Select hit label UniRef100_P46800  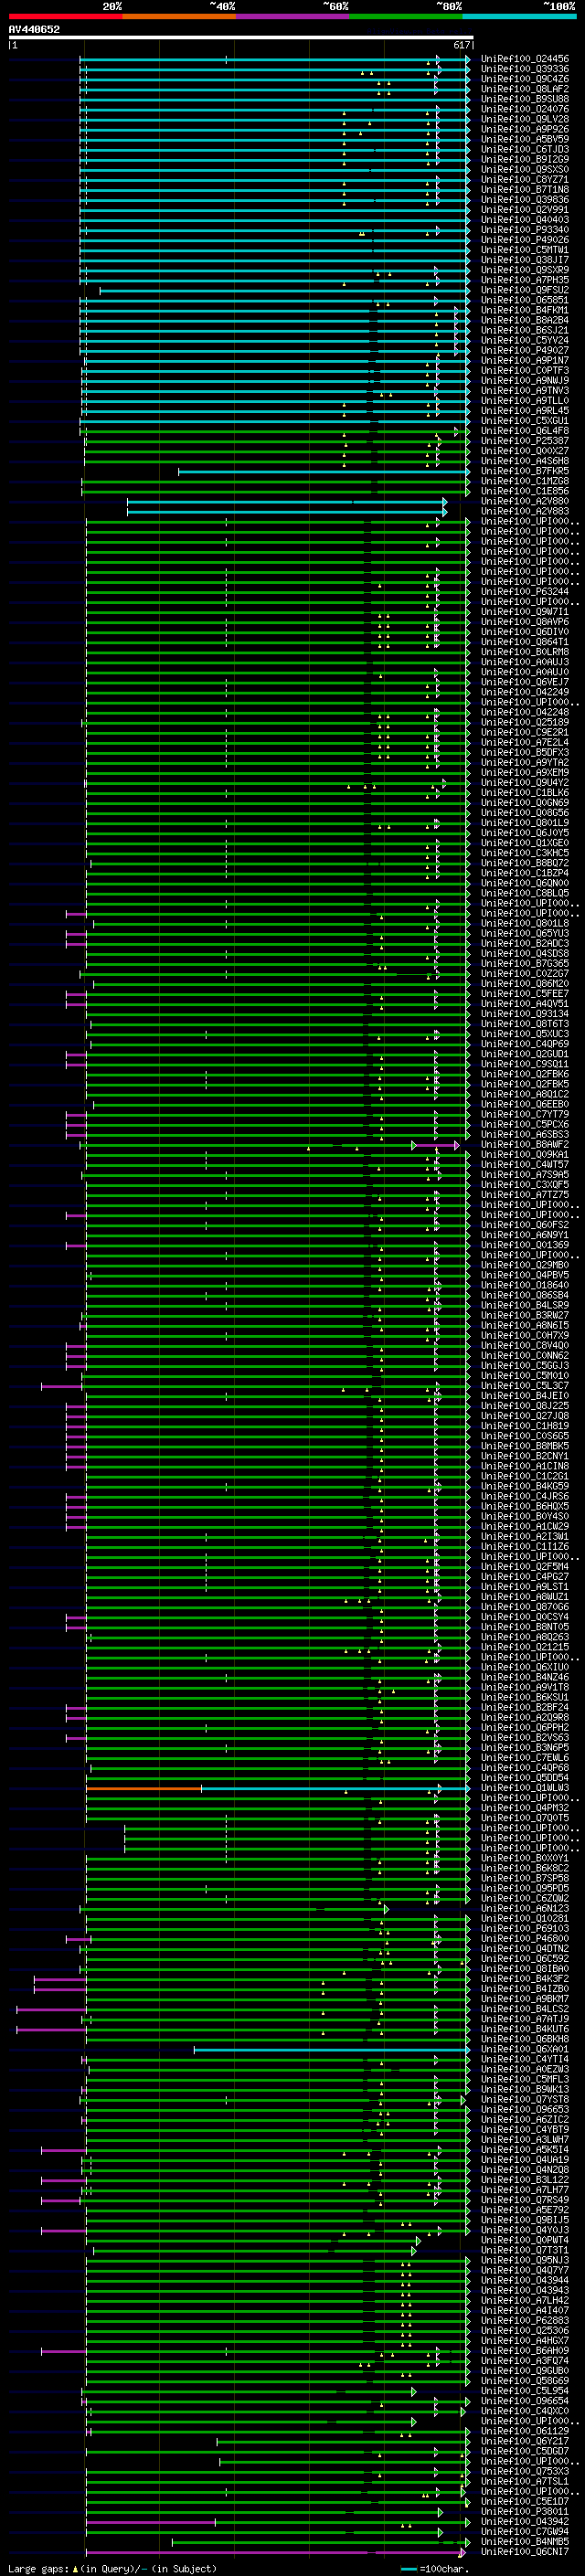[525, 1938]
